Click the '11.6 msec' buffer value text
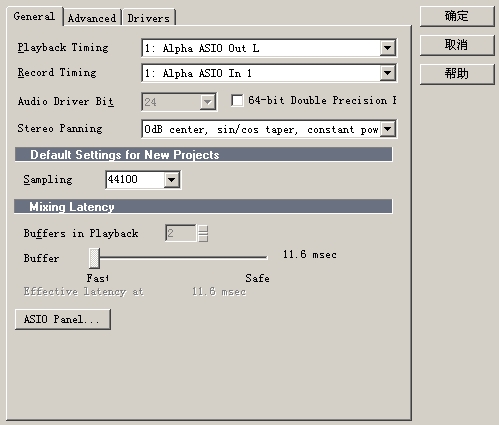 coord(310,254)
